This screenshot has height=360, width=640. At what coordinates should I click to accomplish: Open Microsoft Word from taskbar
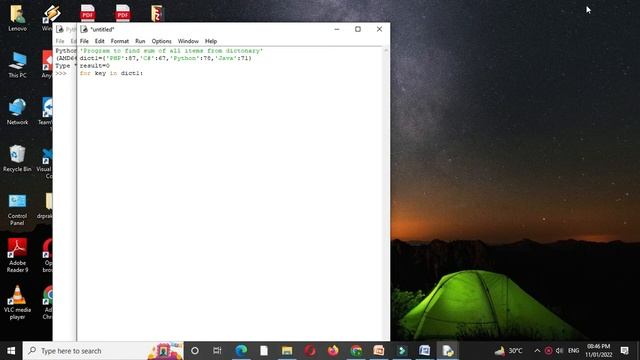(x=424, y=351)
